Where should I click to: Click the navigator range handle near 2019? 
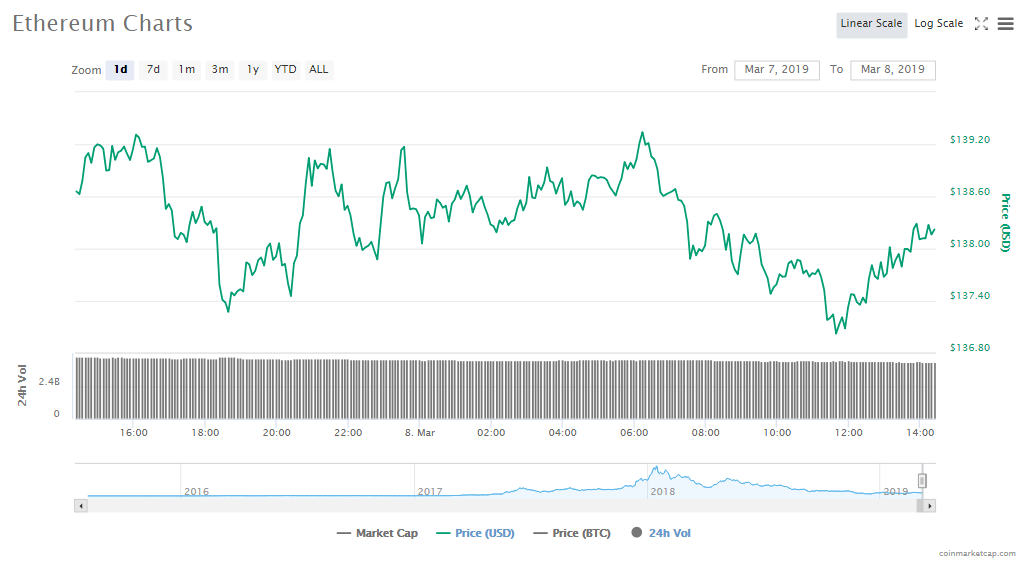click(x=922, y=481)
